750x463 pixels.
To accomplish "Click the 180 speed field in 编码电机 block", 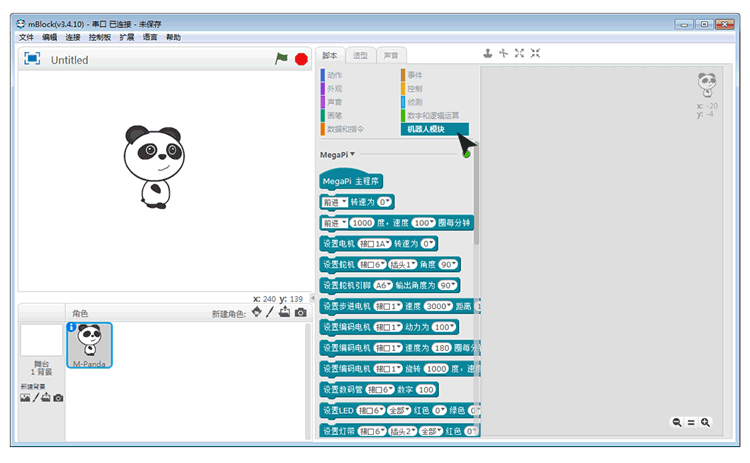I will [x=442, y=348].
